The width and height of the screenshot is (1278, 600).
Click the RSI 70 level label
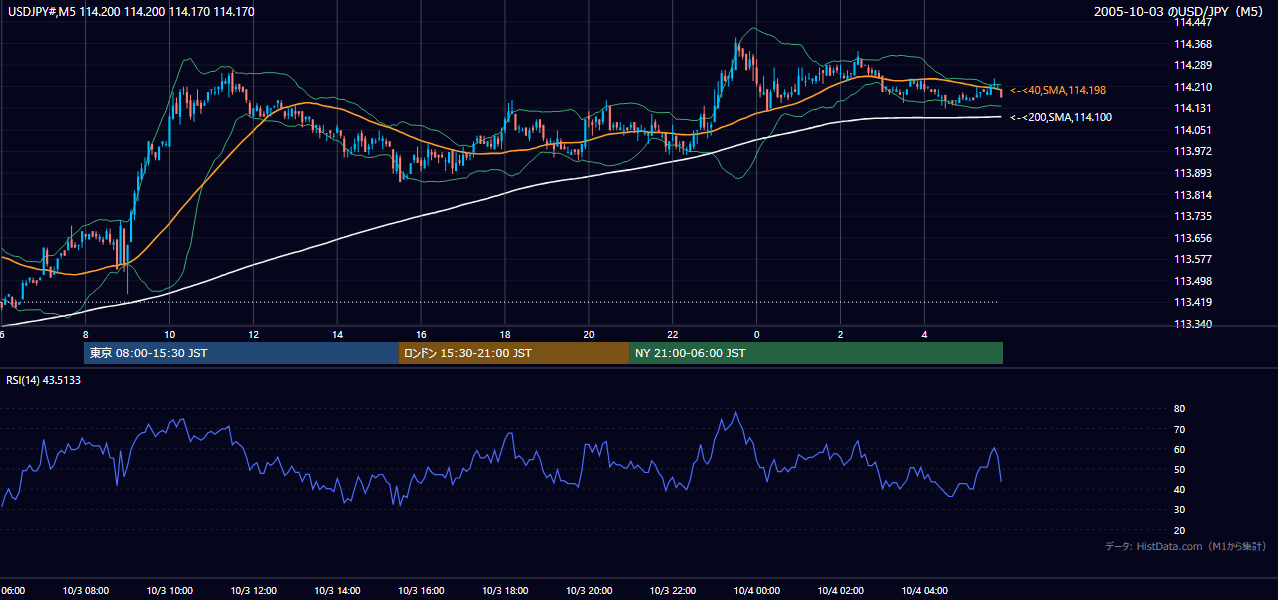click(1179, 429)
